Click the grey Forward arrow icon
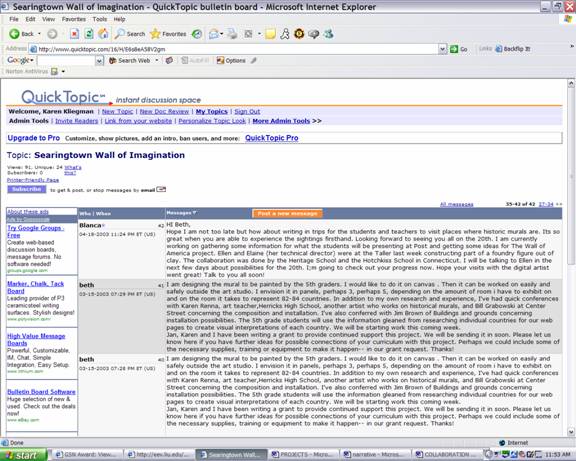 (x=53, y=34)
